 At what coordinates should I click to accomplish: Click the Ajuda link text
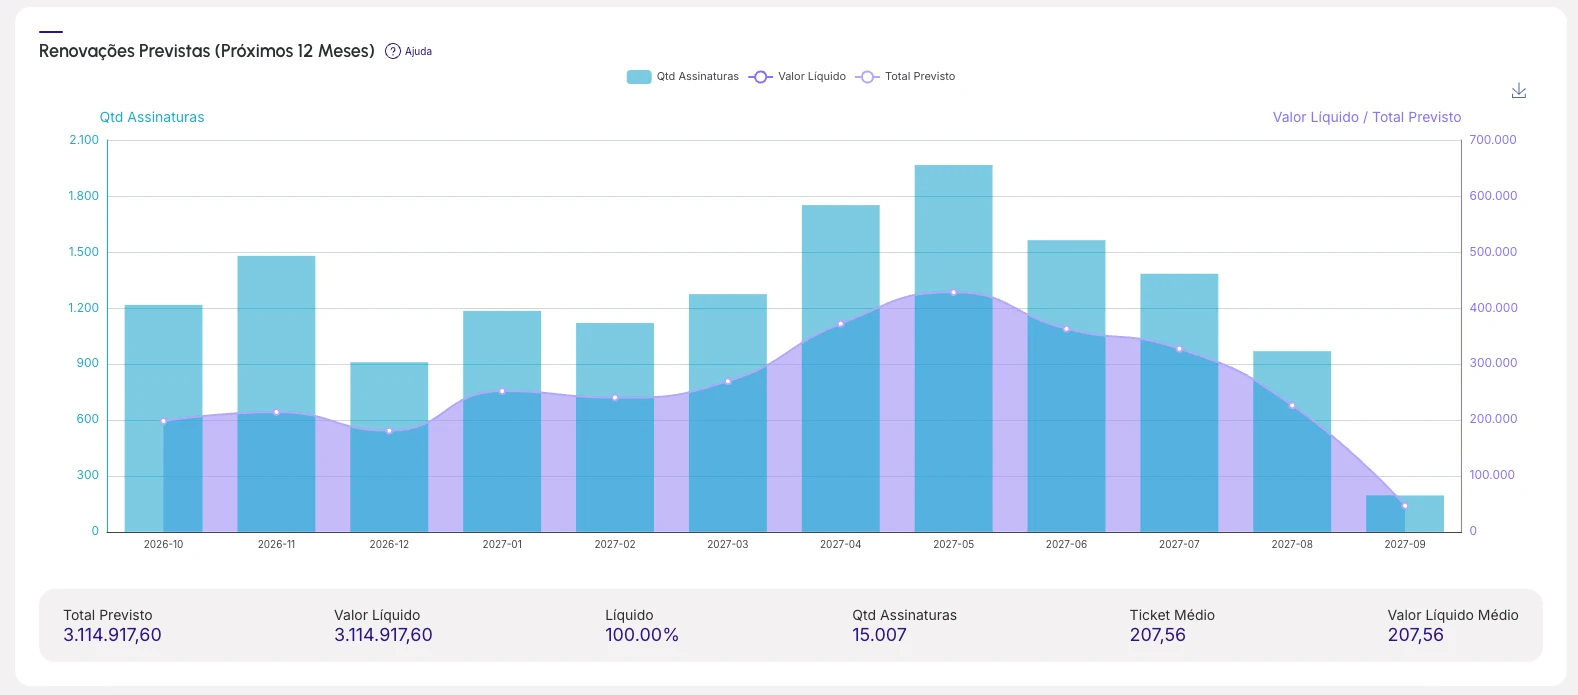coord(418,51)
